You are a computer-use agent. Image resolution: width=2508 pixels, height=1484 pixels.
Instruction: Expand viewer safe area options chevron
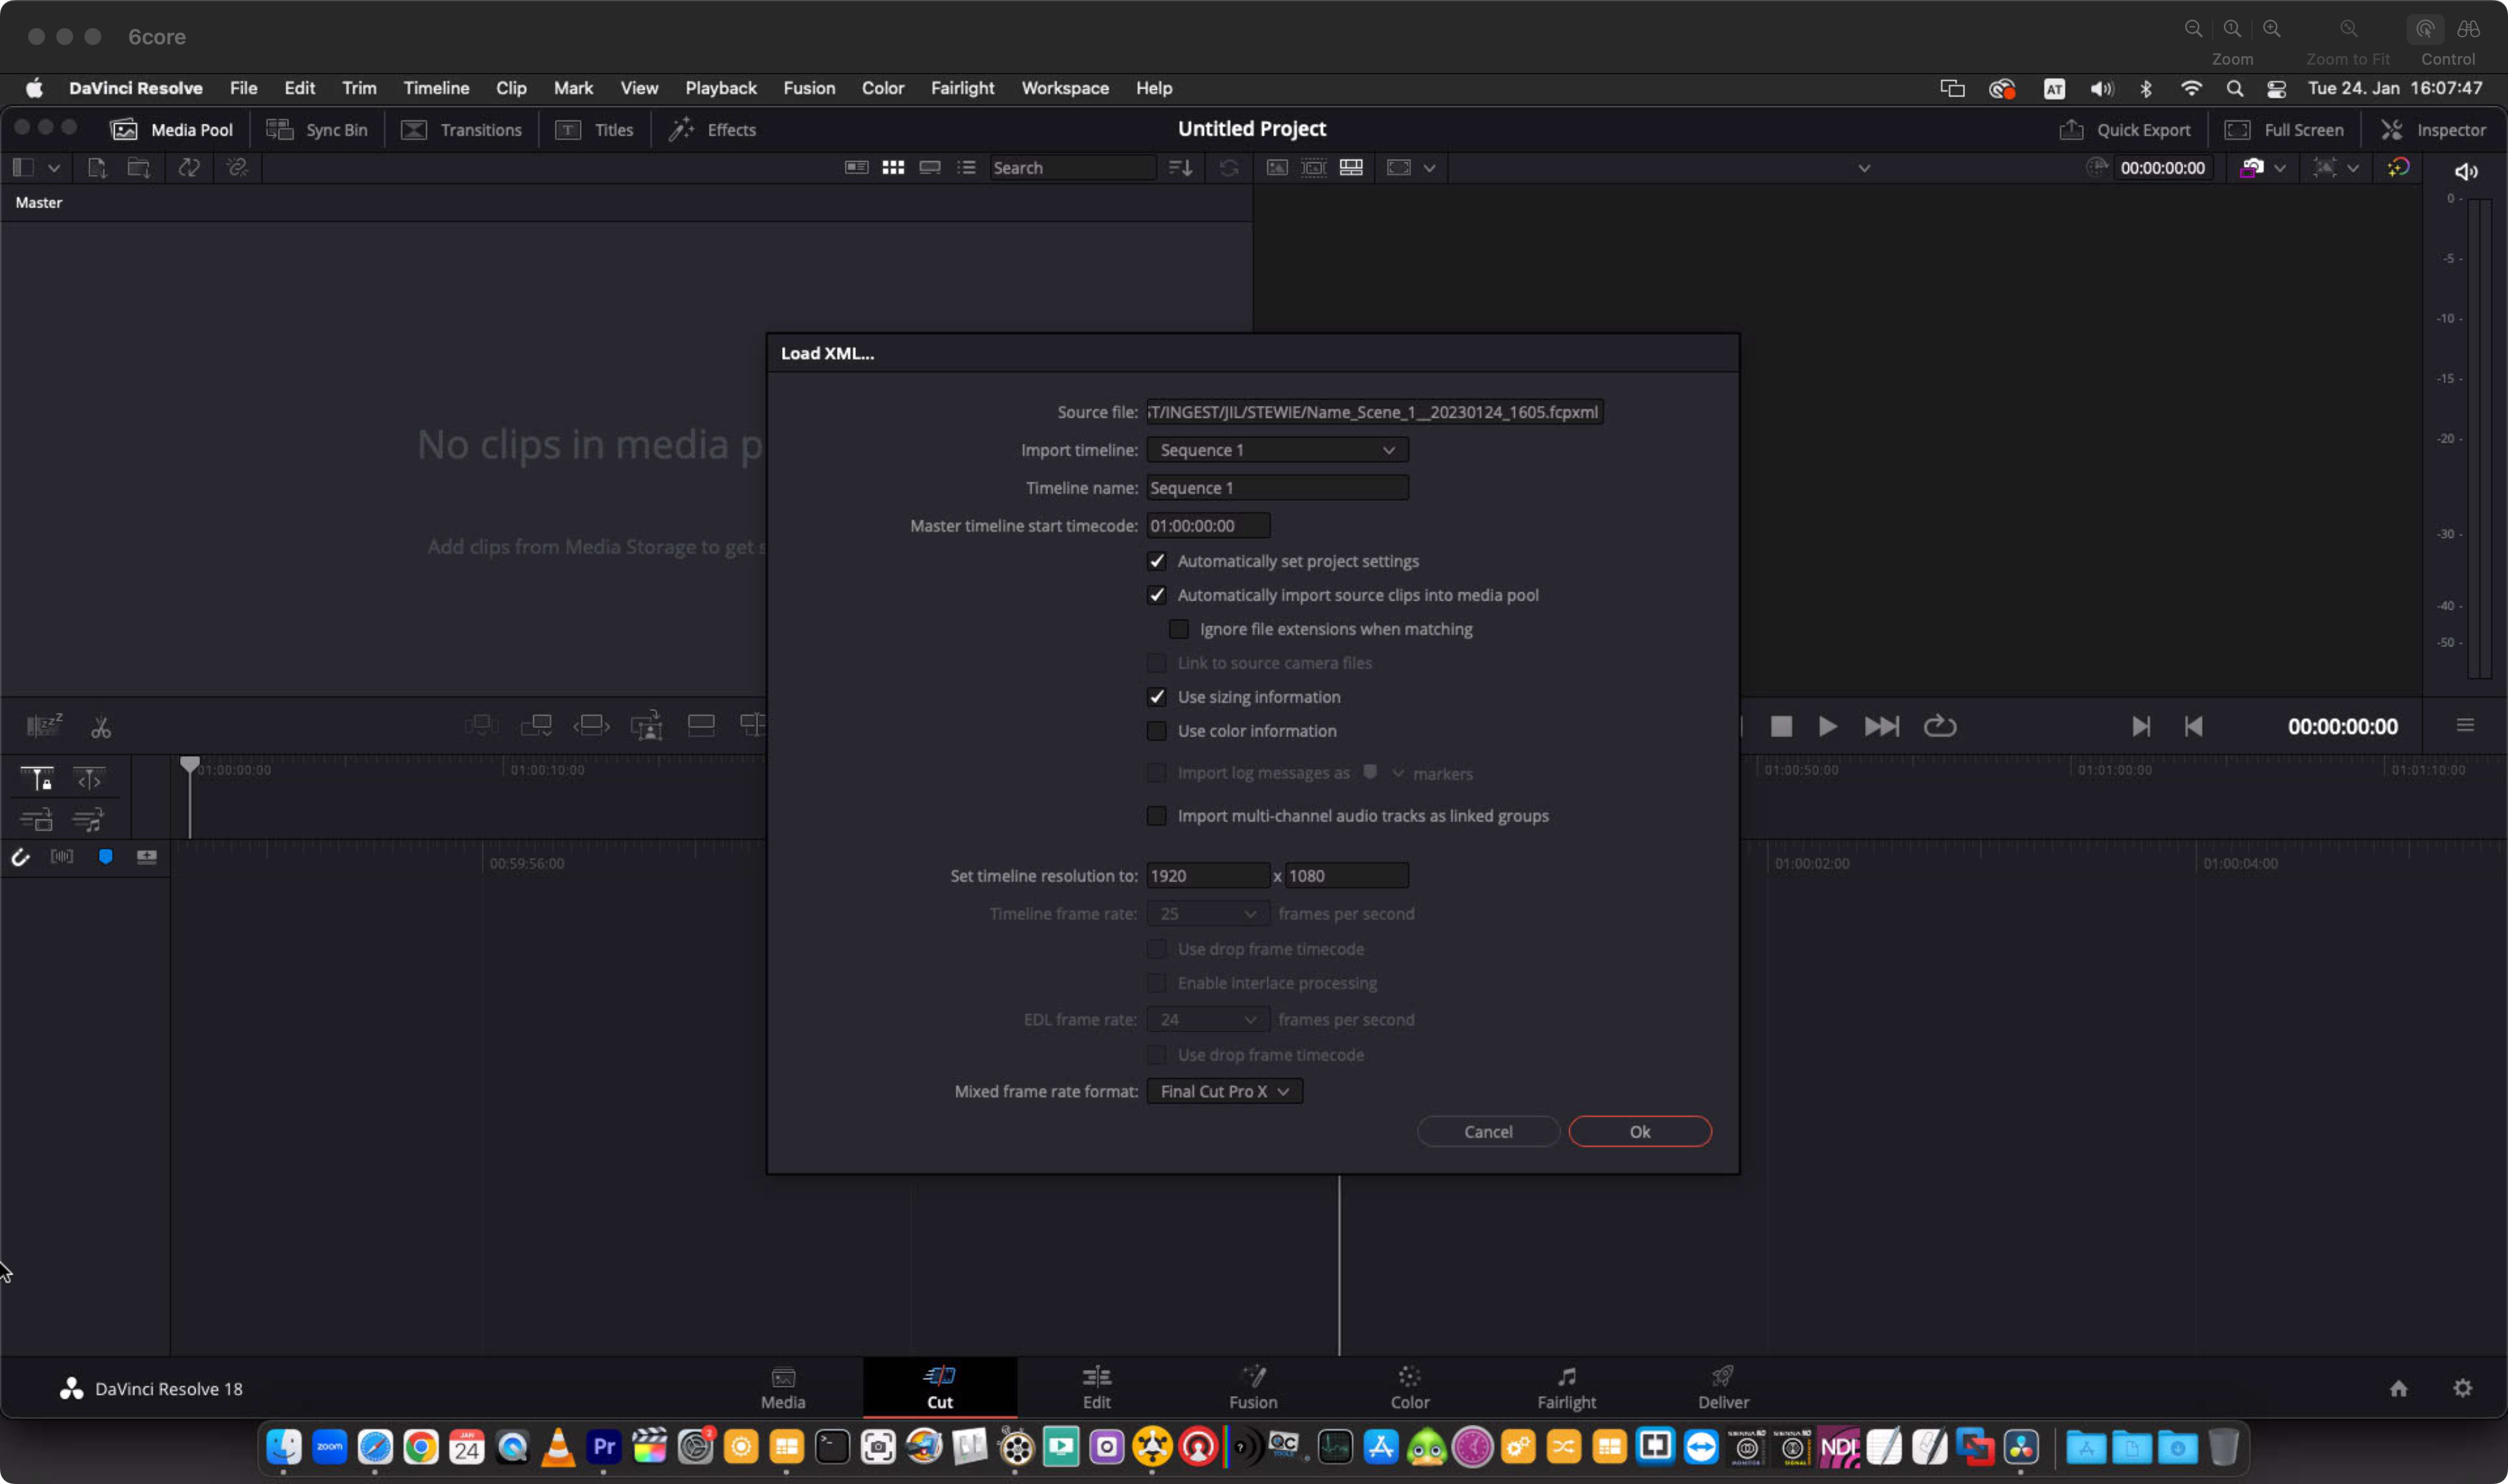tap(1429, 168)
